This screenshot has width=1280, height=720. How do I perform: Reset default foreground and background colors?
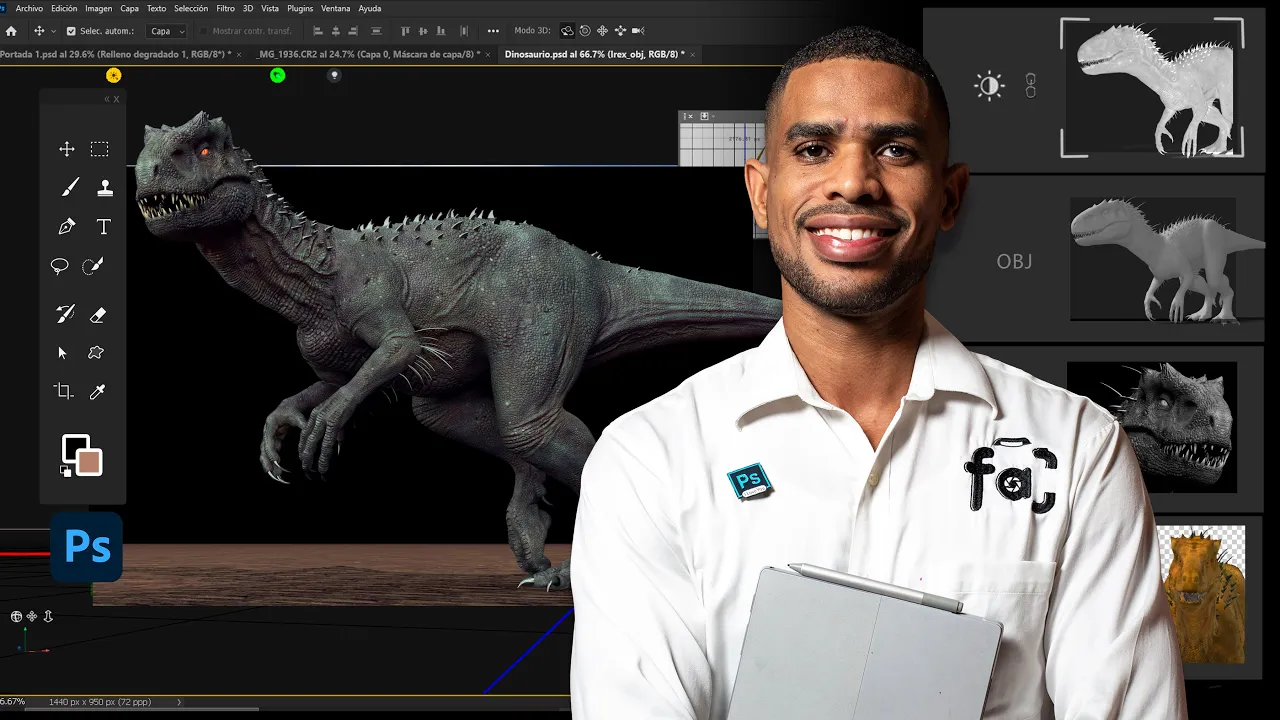(65, 470)
